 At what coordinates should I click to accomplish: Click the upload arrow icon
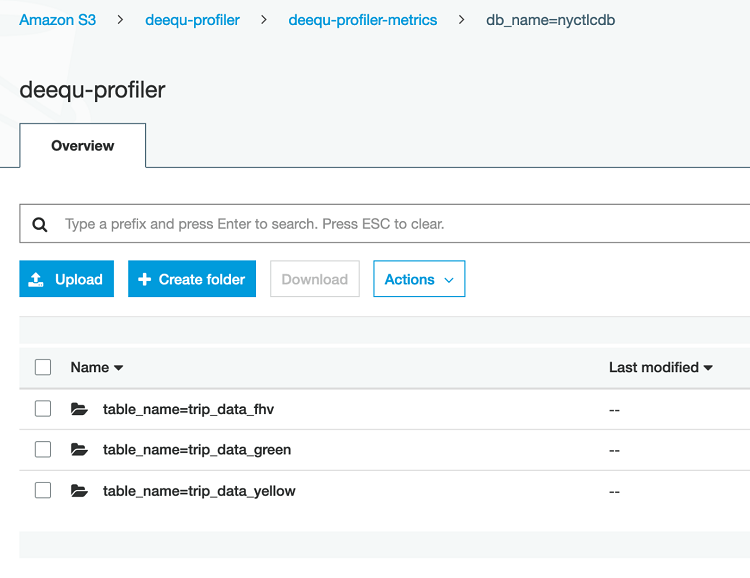tap(36, 279)
